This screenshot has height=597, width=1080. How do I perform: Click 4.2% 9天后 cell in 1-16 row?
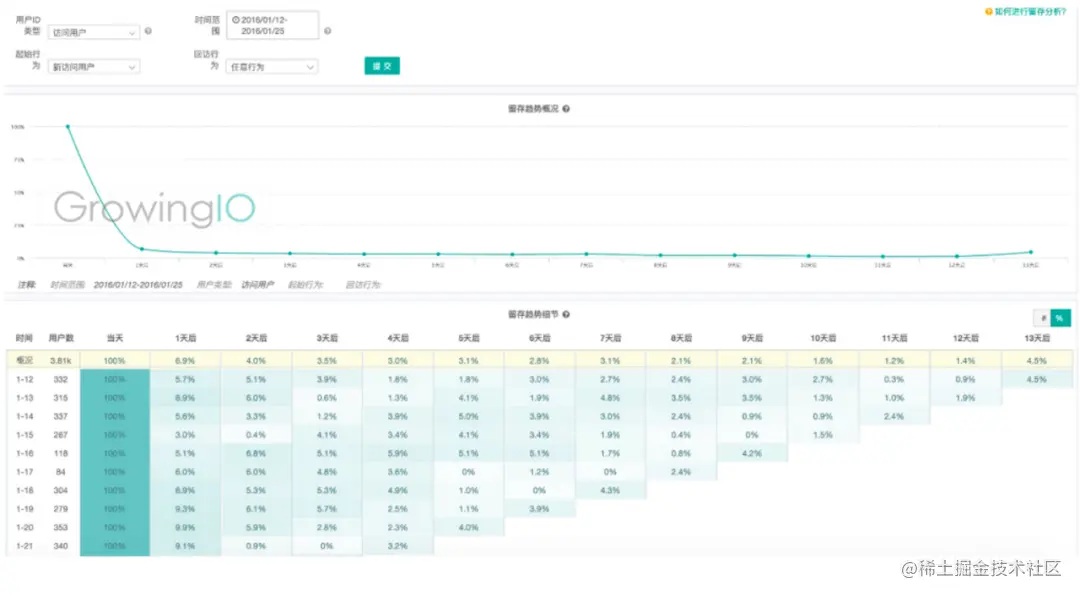[752, 454]
